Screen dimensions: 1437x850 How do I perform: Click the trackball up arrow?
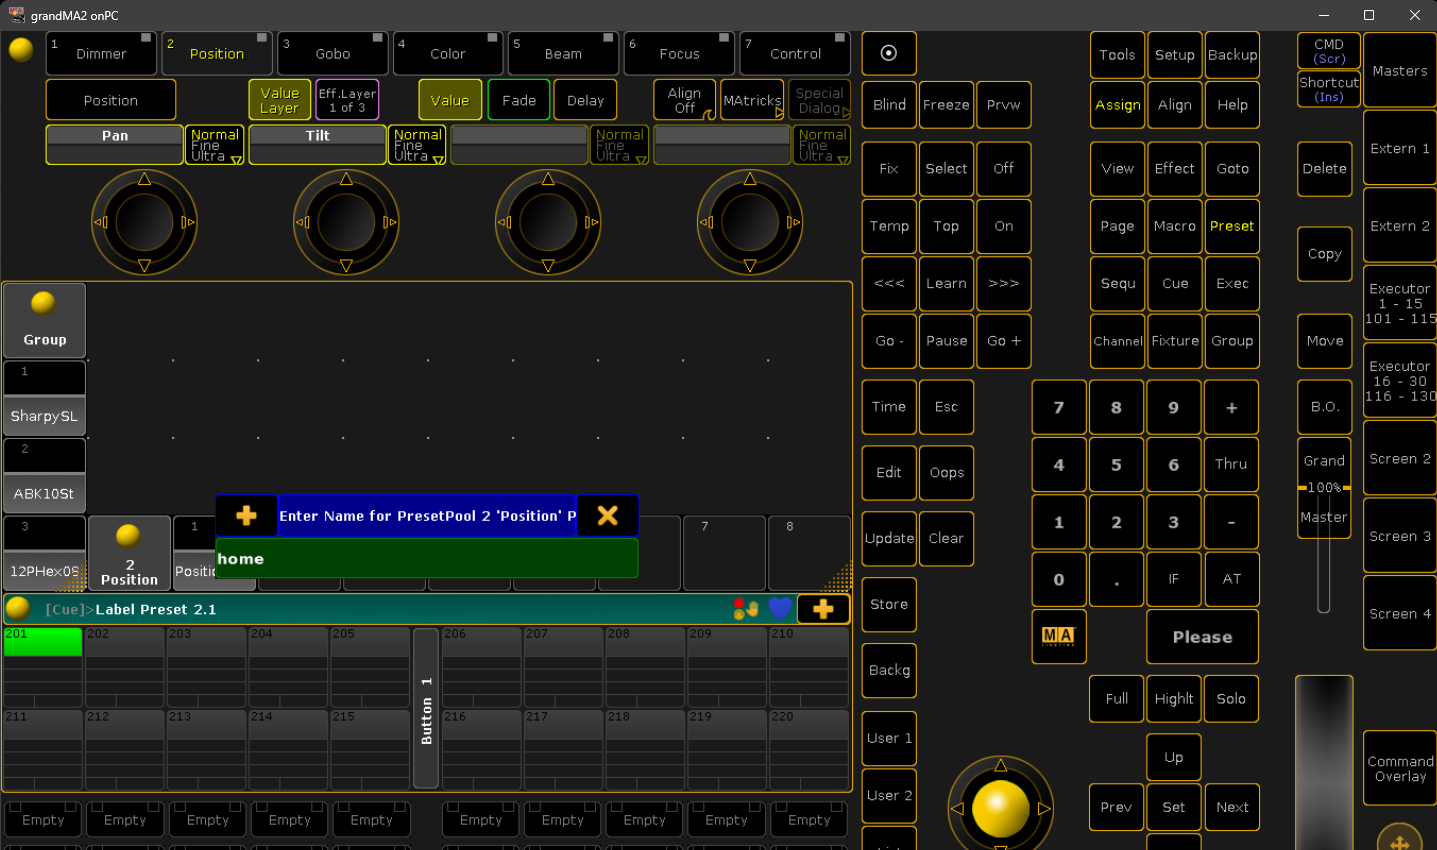1000,765
